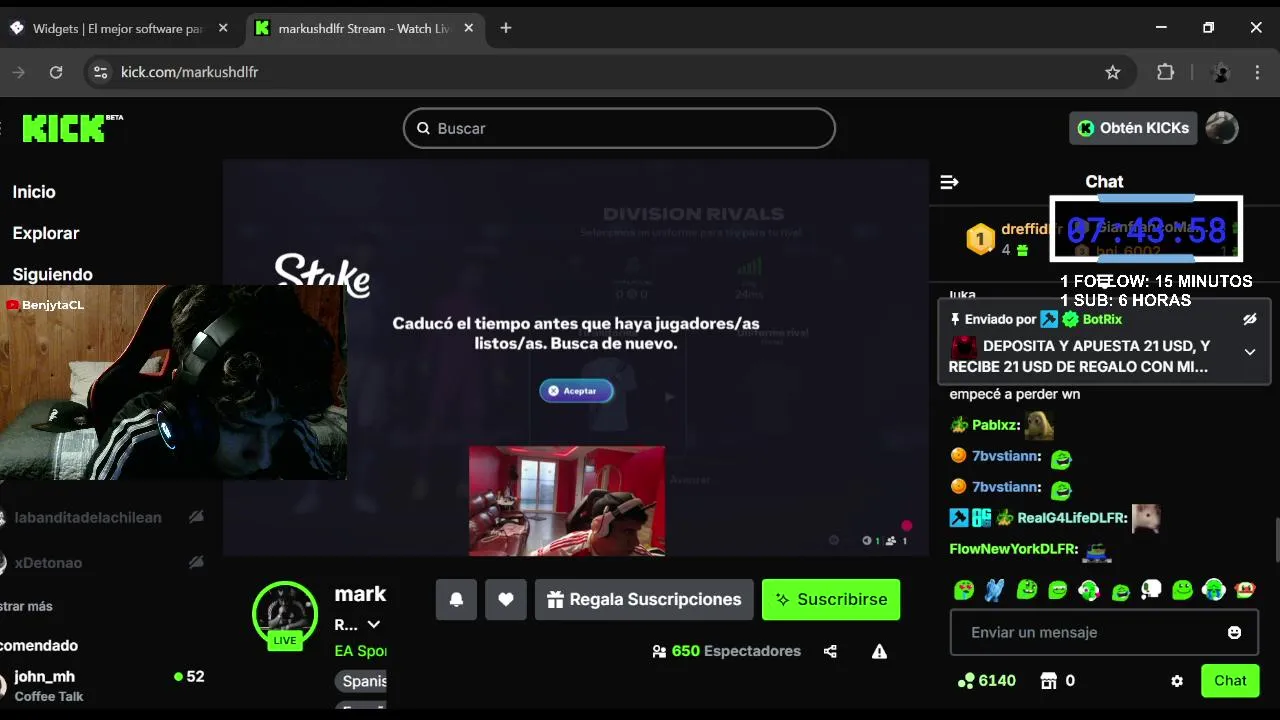This screenshot has height=720, width=1280.
Task: Open Chrome profile avatar in toolbar
Action: click(x=1220, y=72)
